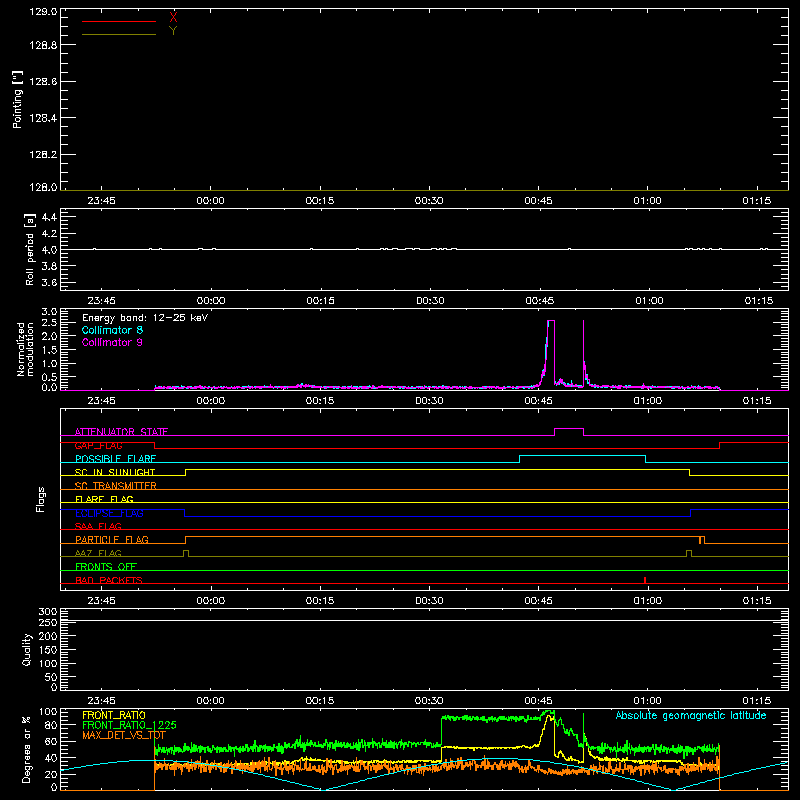800x800 pixels.
Task: Select the POSSIBLE_FLARE flag label
Action: click(115, 459)
